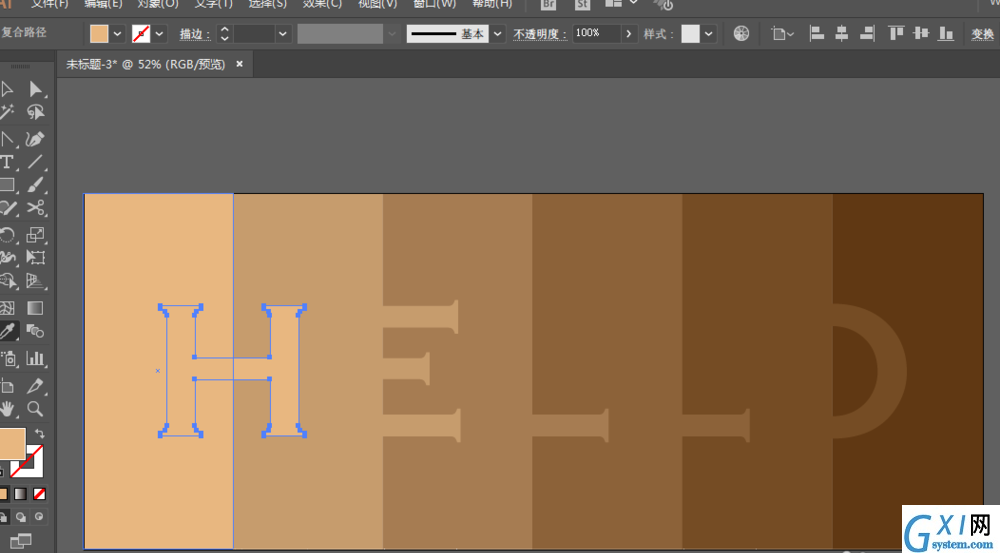Select the Blend tool
Screen dimensions: 1000x553
click(x=35, y=331)
